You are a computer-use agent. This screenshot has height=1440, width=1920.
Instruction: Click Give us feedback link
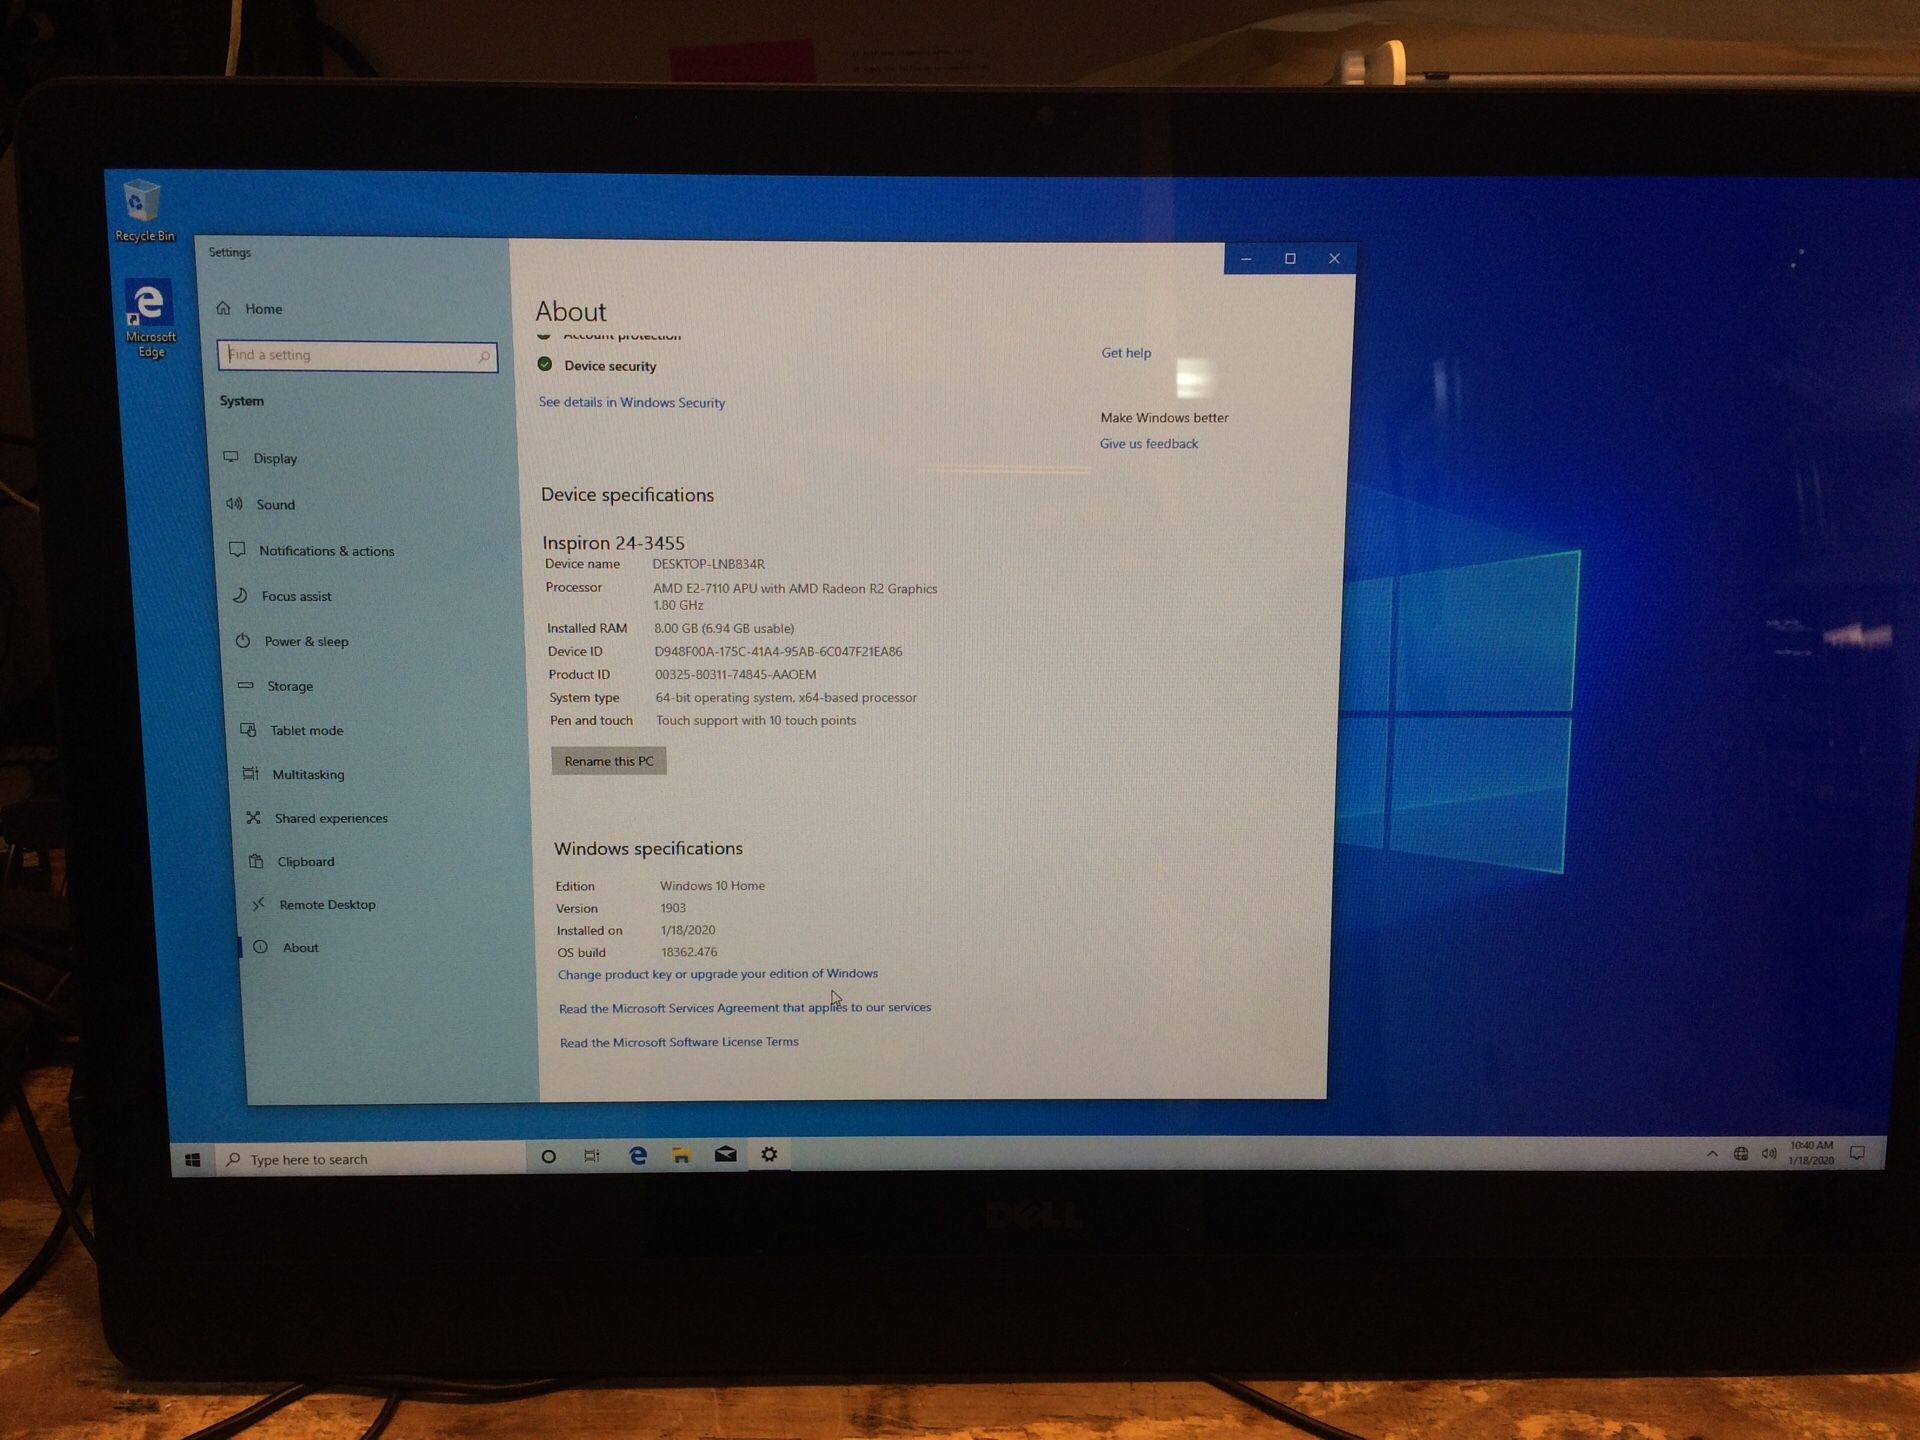(1148, 443)
